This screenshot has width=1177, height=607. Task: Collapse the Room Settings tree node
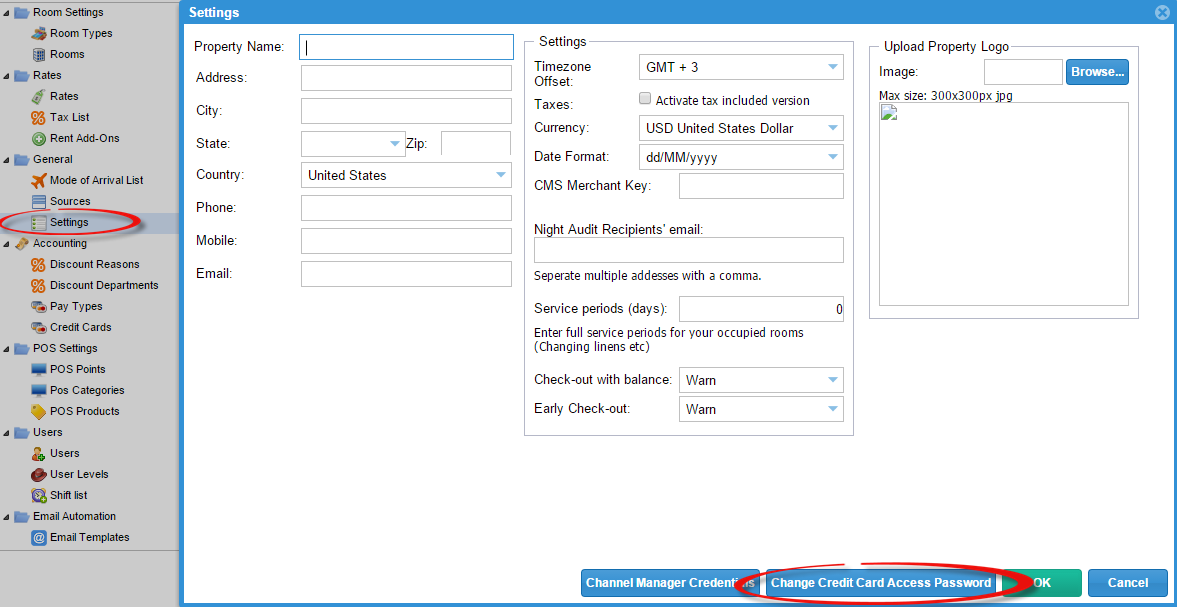pyautogui.click(x=8, y=13)
